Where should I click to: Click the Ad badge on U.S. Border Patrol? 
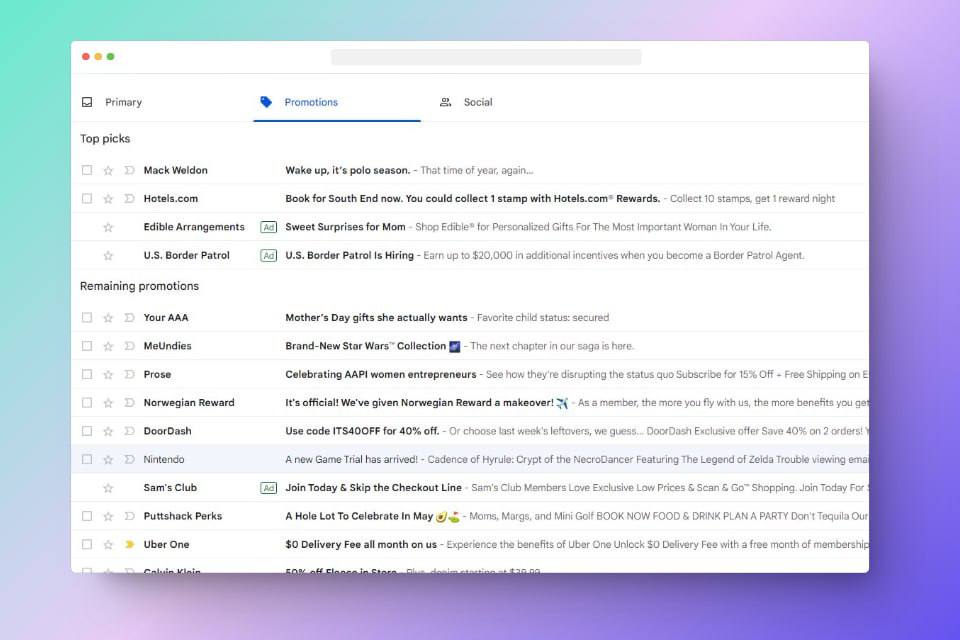click(x=268, y=256)
